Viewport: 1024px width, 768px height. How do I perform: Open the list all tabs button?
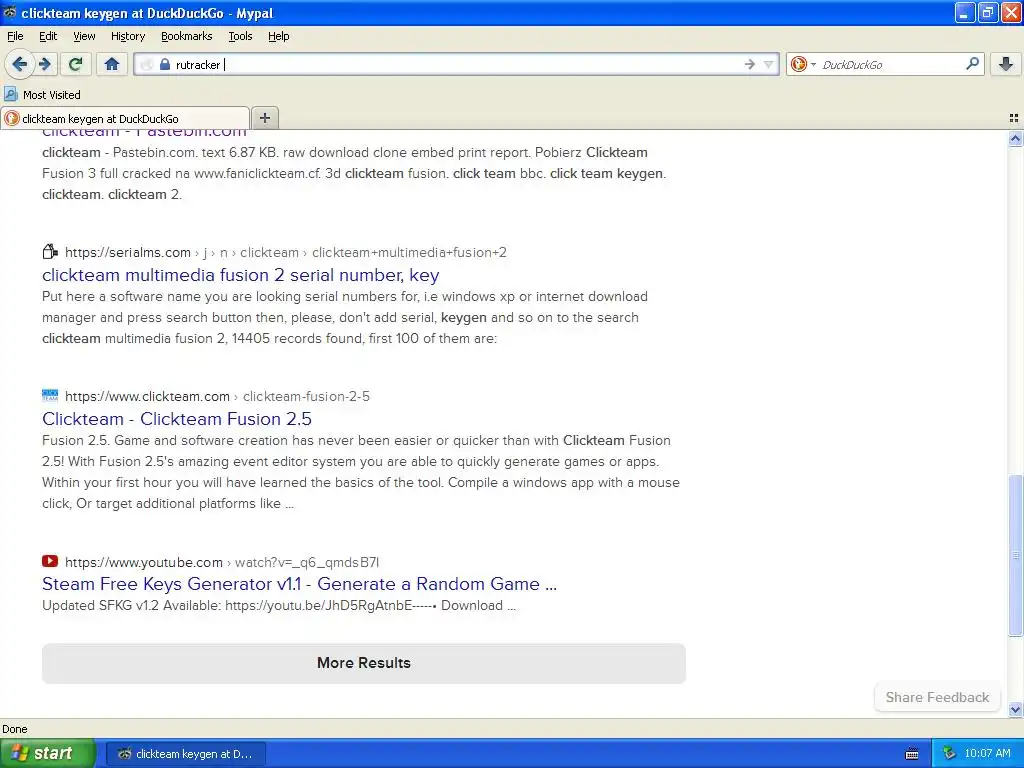1014,118
